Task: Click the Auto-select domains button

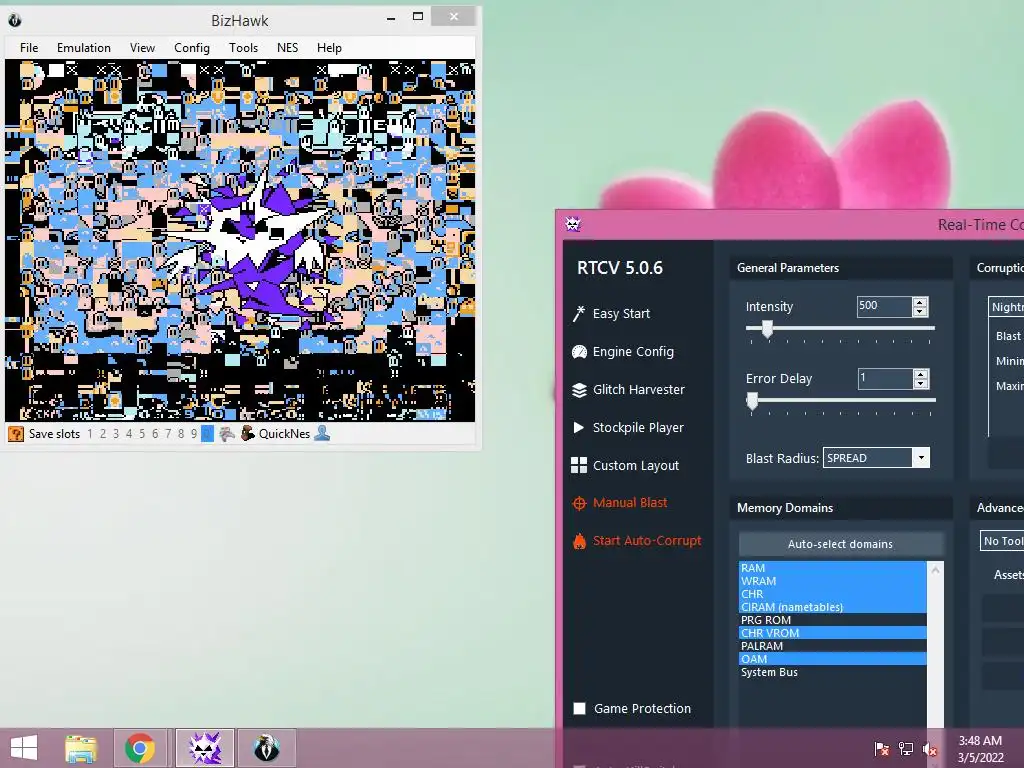Action: click(840, 544)
